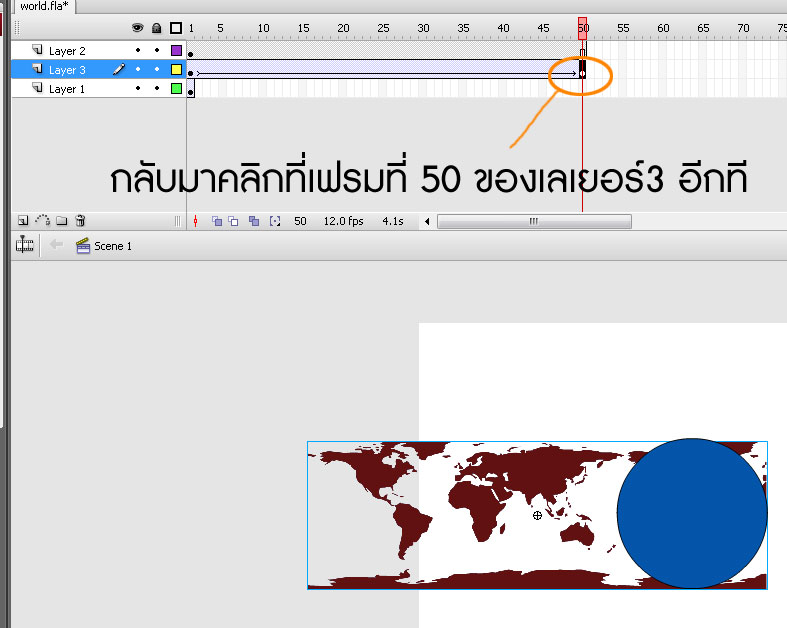This screenshot has height=628, width=787.
Task: Click the Show All Layers as Outlines square icon
Action: click(x=176, y=28)
